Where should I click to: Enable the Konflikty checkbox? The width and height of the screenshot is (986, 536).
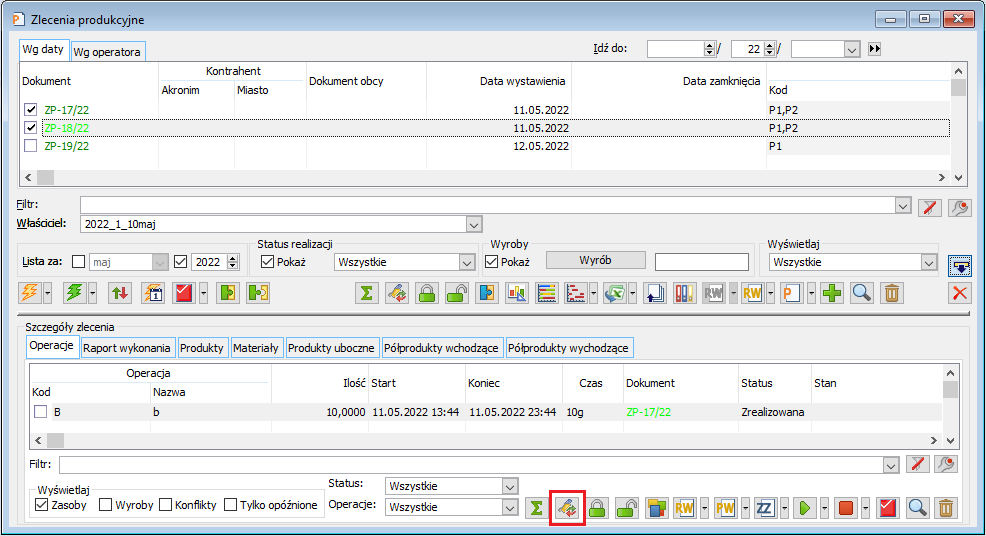tap(165, 505)
